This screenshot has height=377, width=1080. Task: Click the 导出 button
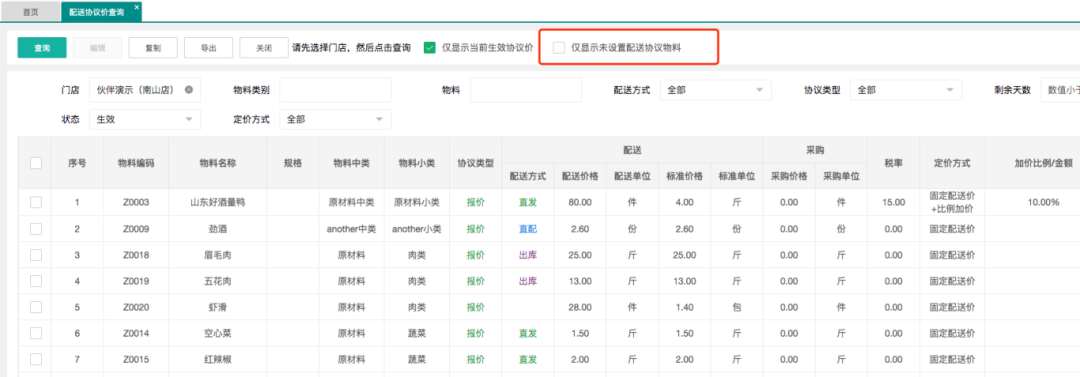[208, 48]
